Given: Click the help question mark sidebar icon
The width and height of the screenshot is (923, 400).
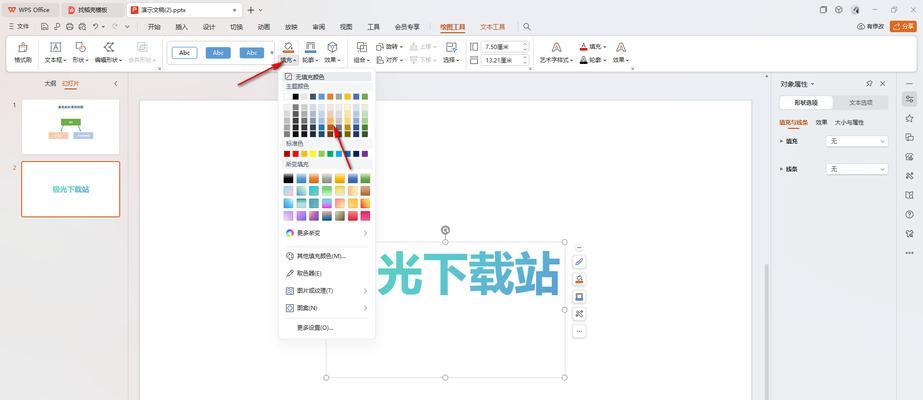Looking at the screenshot, I should click(909, 215).
